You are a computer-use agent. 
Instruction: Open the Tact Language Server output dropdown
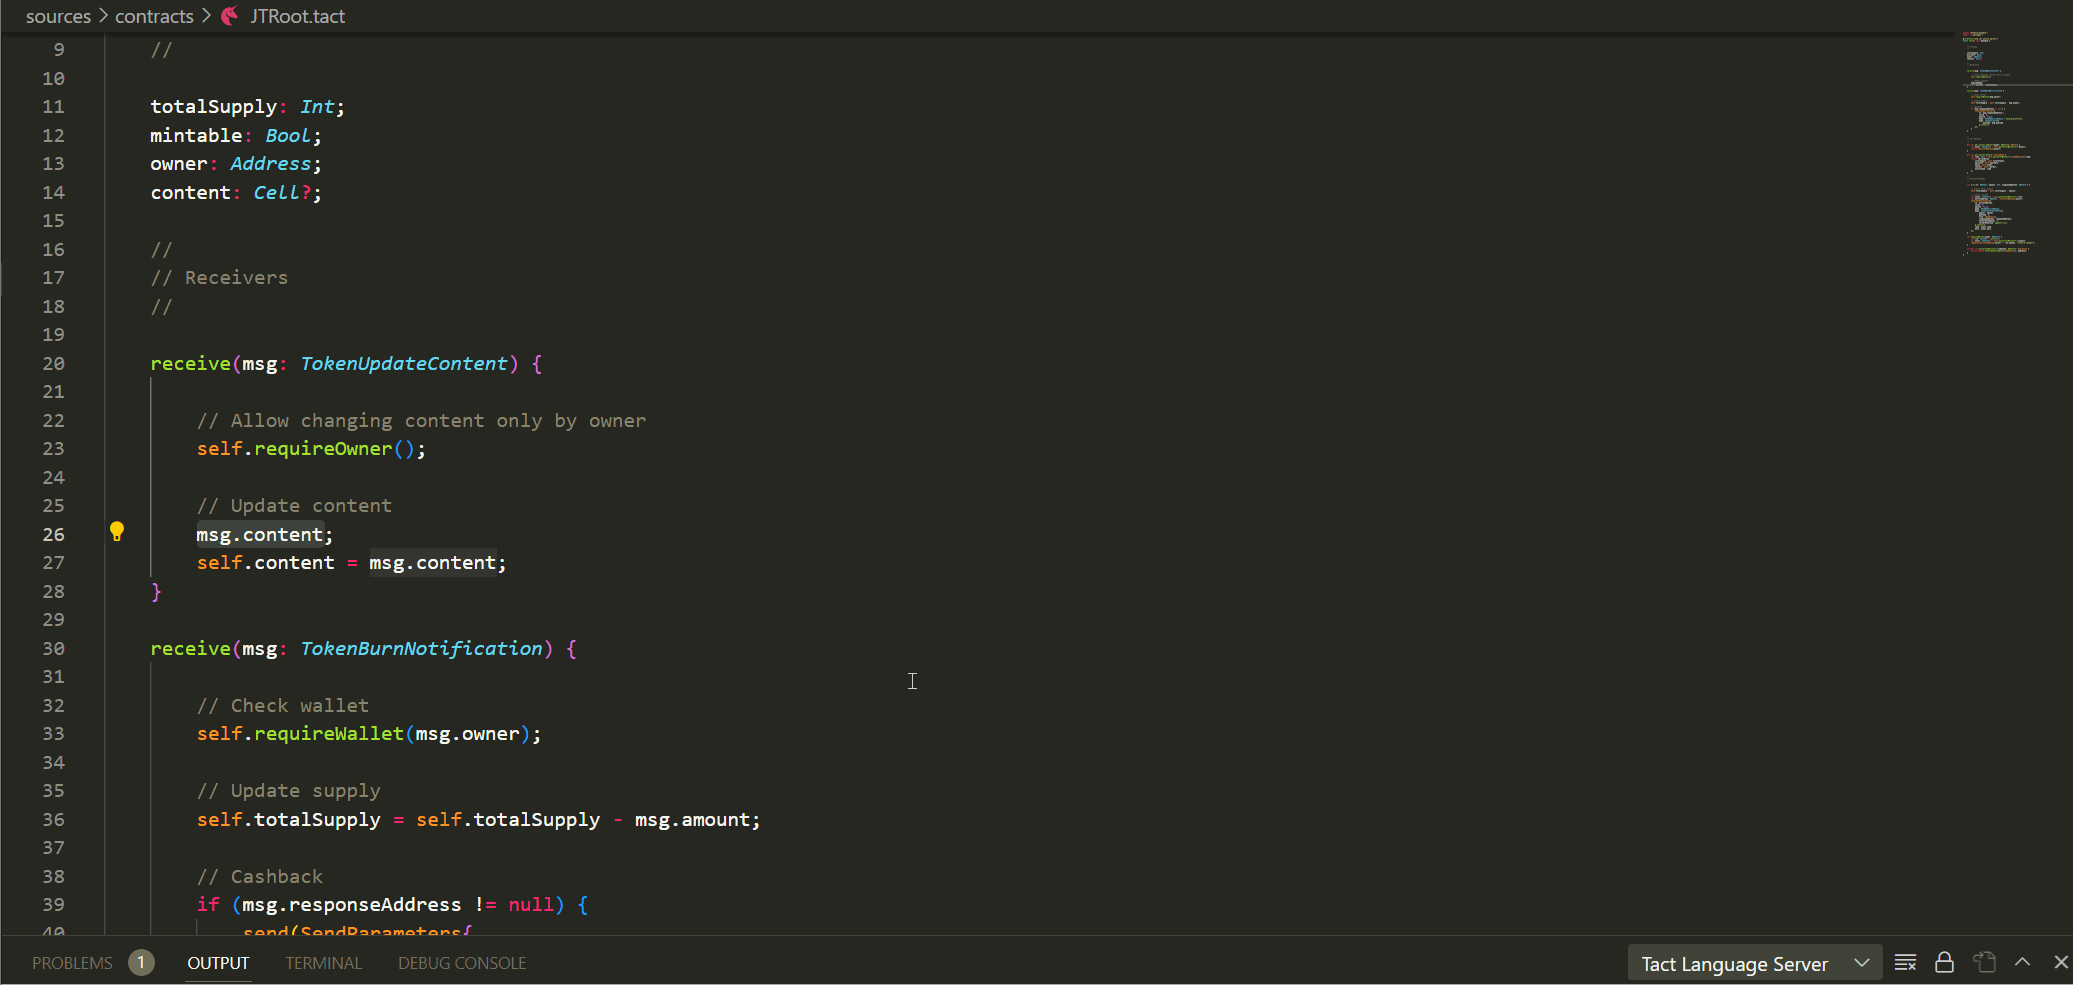click(x=1755, y=964)
